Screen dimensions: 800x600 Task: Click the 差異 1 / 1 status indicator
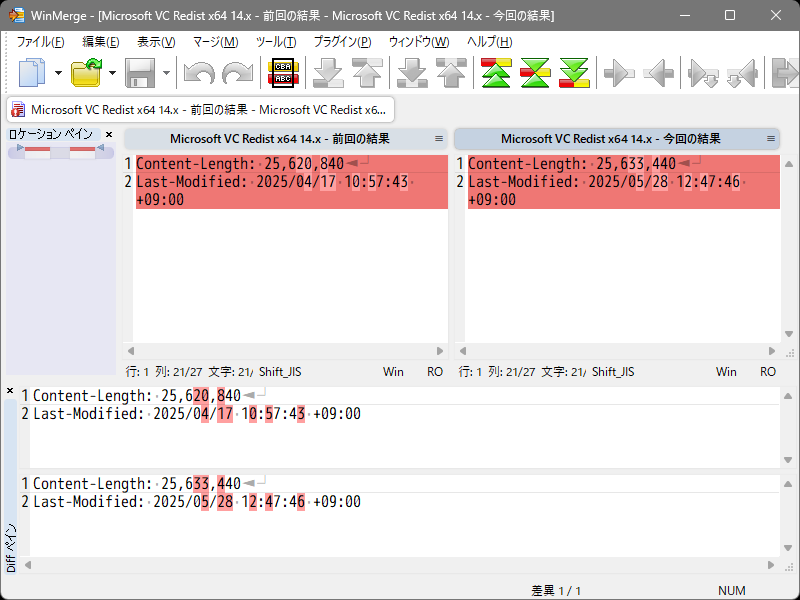point(556,591)
